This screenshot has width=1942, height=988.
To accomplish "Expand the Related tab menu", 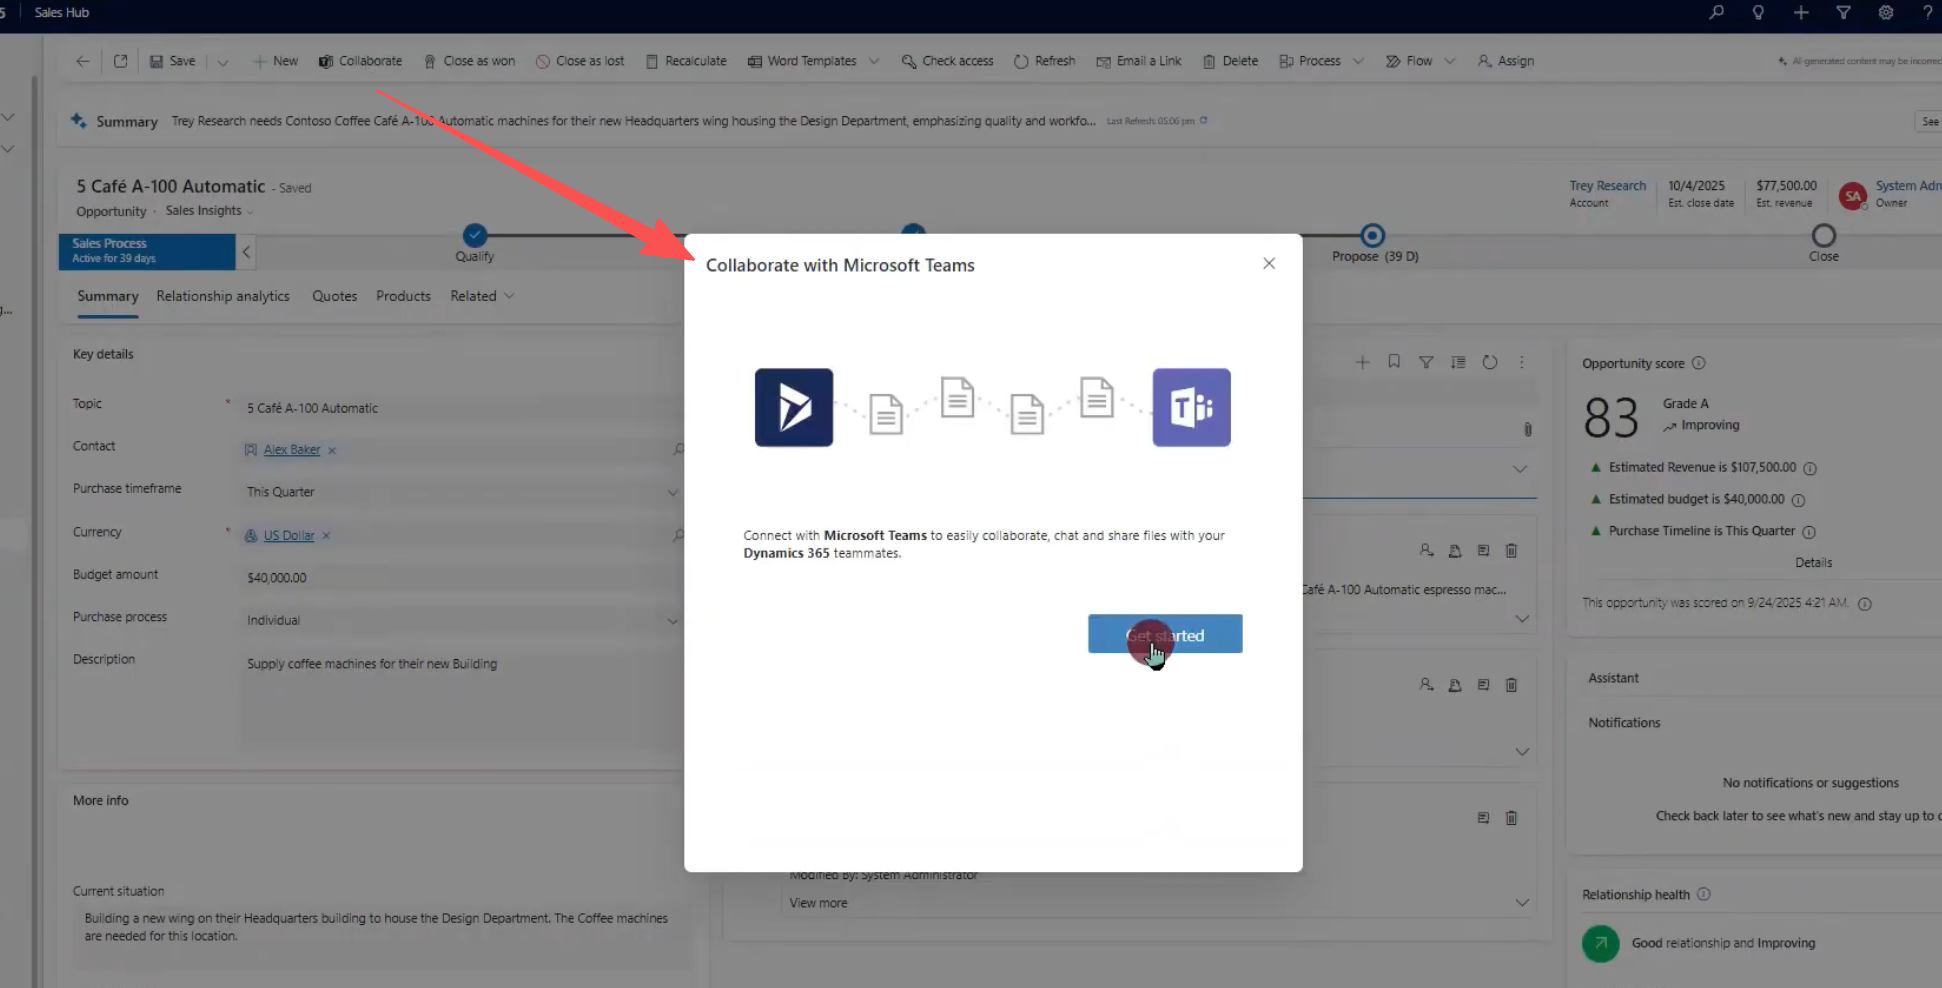I will coord(482,296).
